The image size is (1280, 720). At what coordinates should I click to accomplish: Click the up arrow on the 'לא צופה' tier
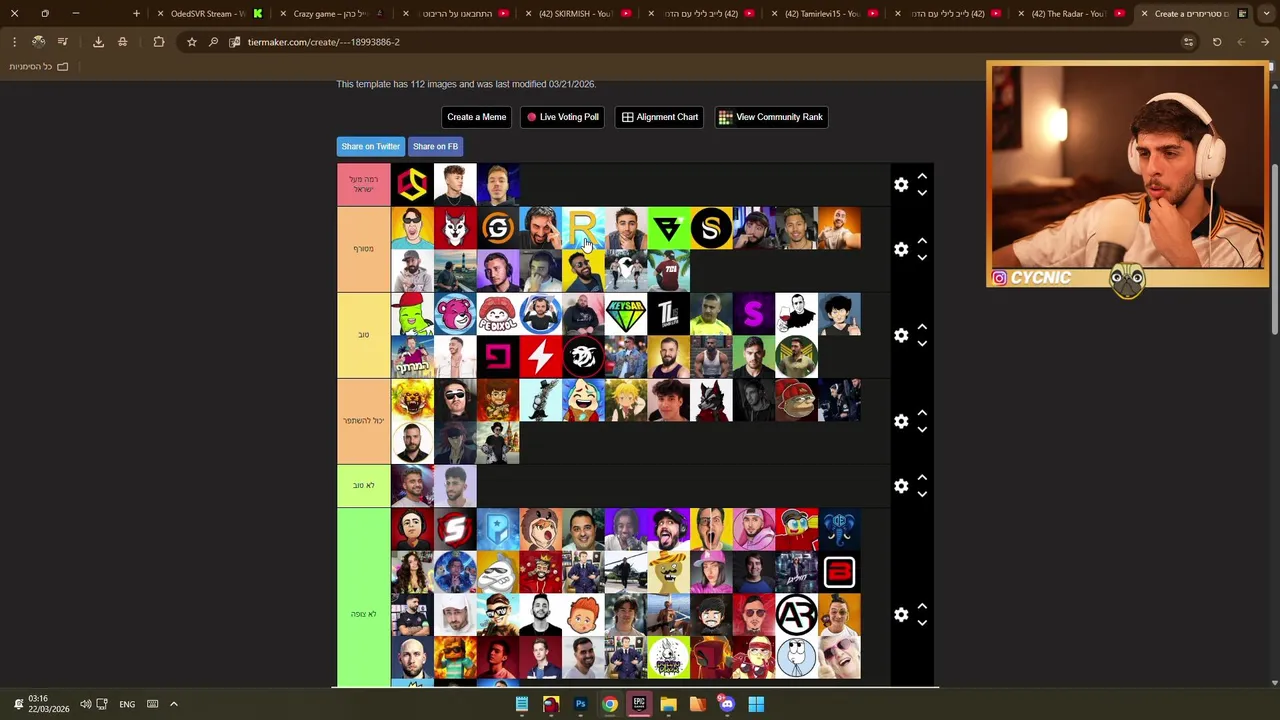[x=922, y=607]
